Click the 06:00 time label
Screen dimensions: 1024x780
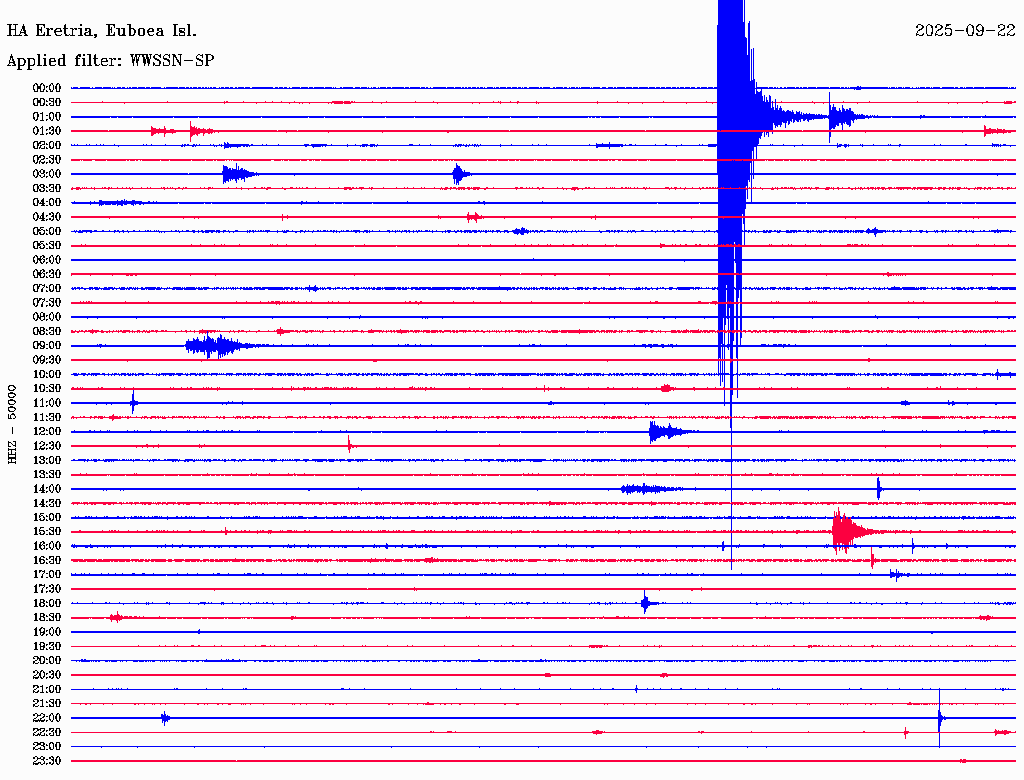coord(47,260)
